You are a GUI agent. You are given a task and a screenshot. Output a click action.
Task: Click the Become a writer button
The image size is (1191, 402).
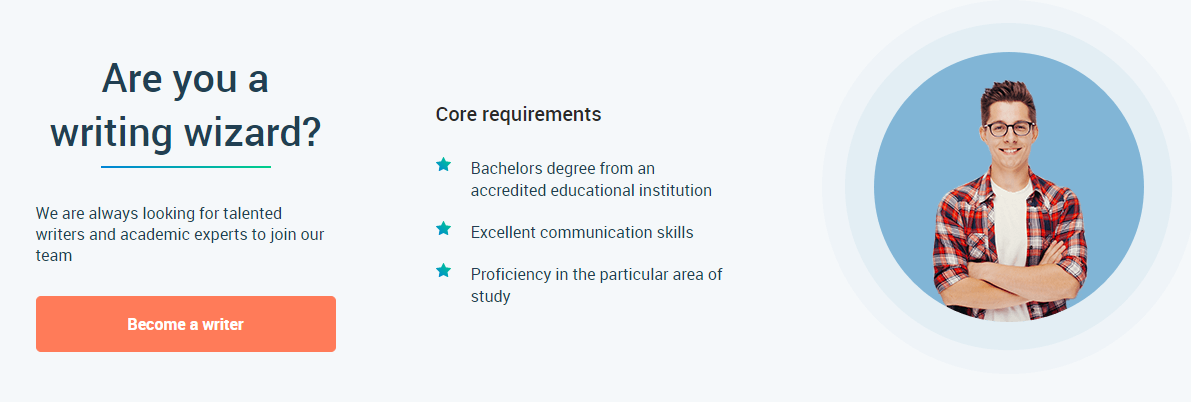coord(185,324)
